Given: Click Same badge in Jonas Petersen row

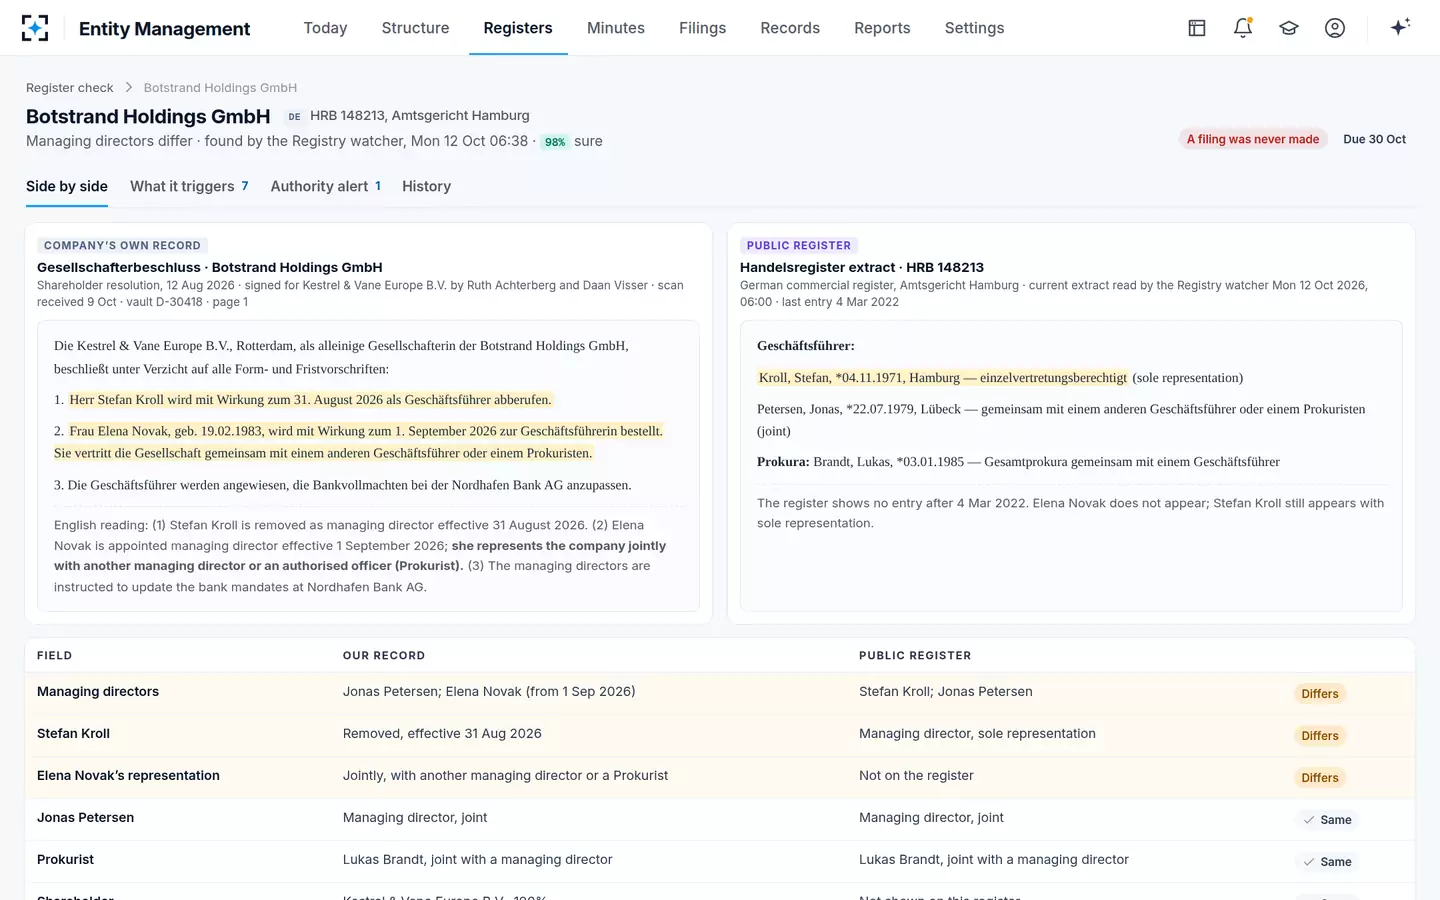Looking at the screenshot, I should (1327, 820).
